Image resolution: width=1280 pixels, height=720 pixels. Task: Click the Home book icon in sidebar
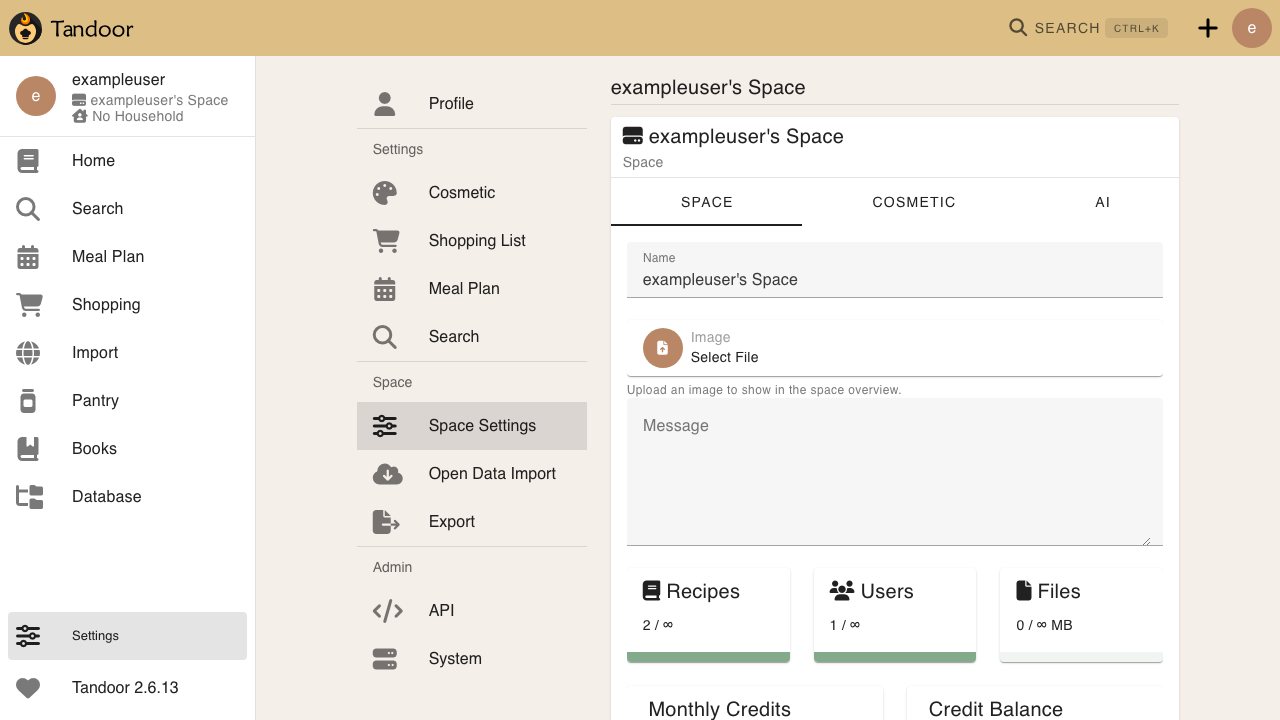(x=28, y=161)
